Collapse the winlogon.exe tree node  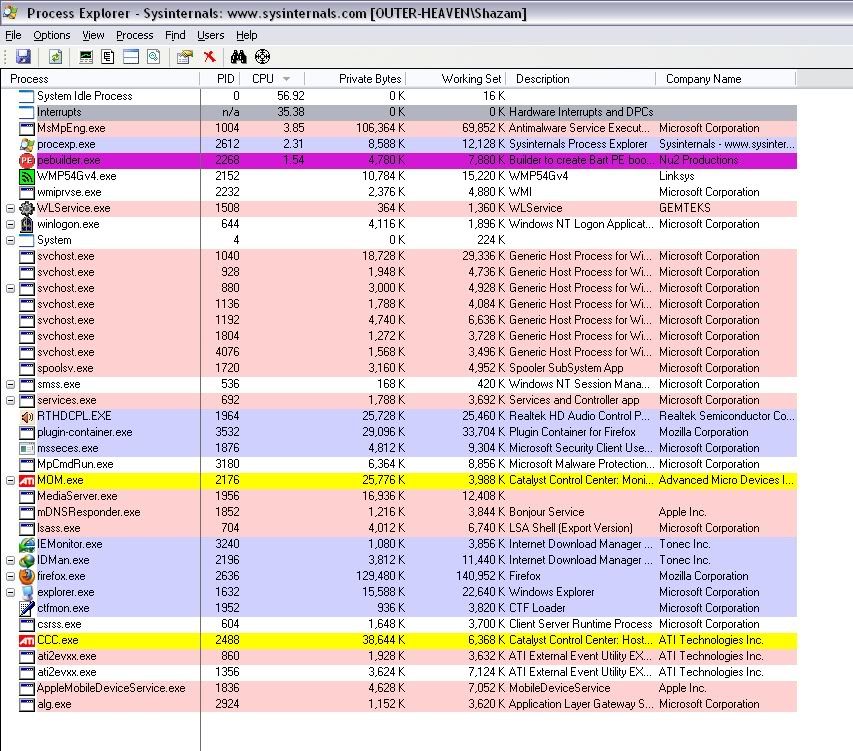pyautogui.click(x=10, y=224)
